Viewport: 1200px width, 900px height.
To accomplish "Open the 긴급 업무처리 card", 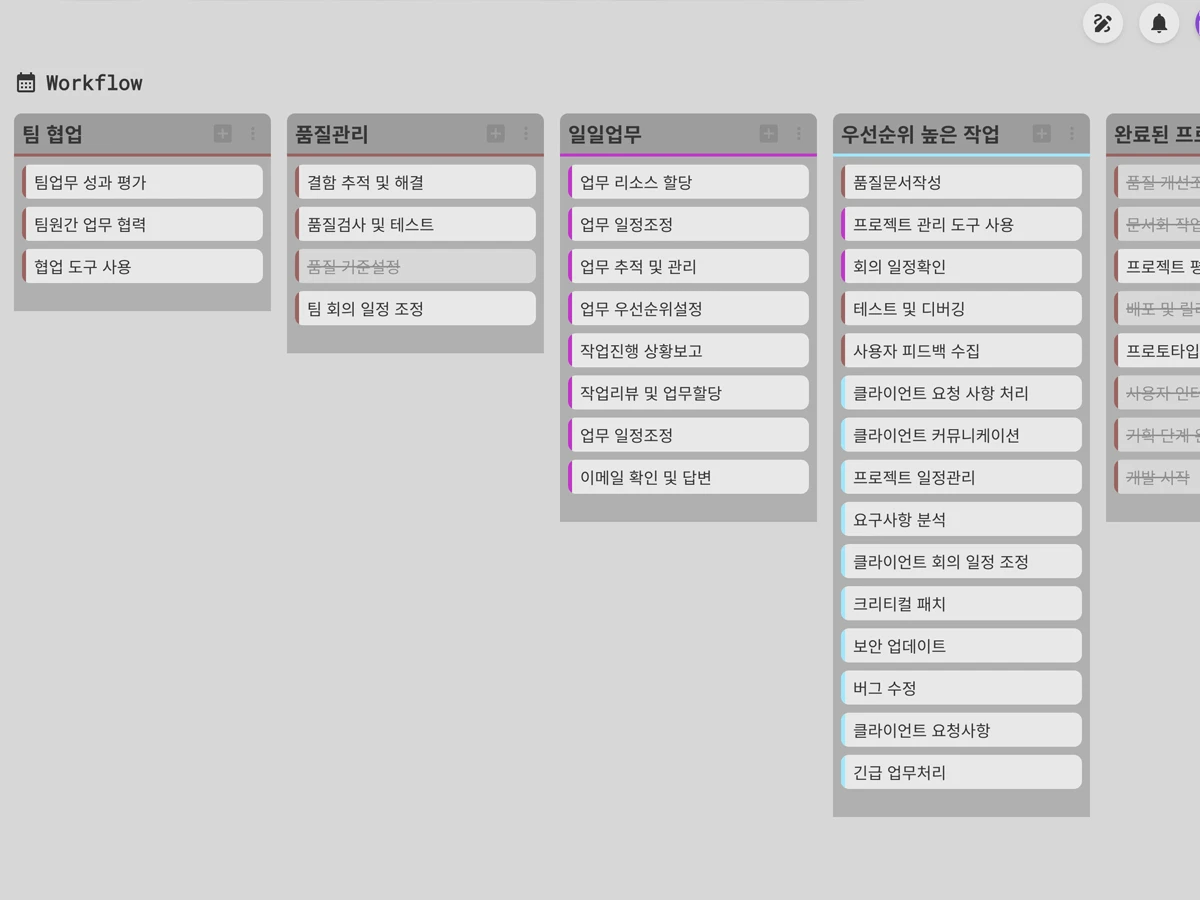I will 961,772.
